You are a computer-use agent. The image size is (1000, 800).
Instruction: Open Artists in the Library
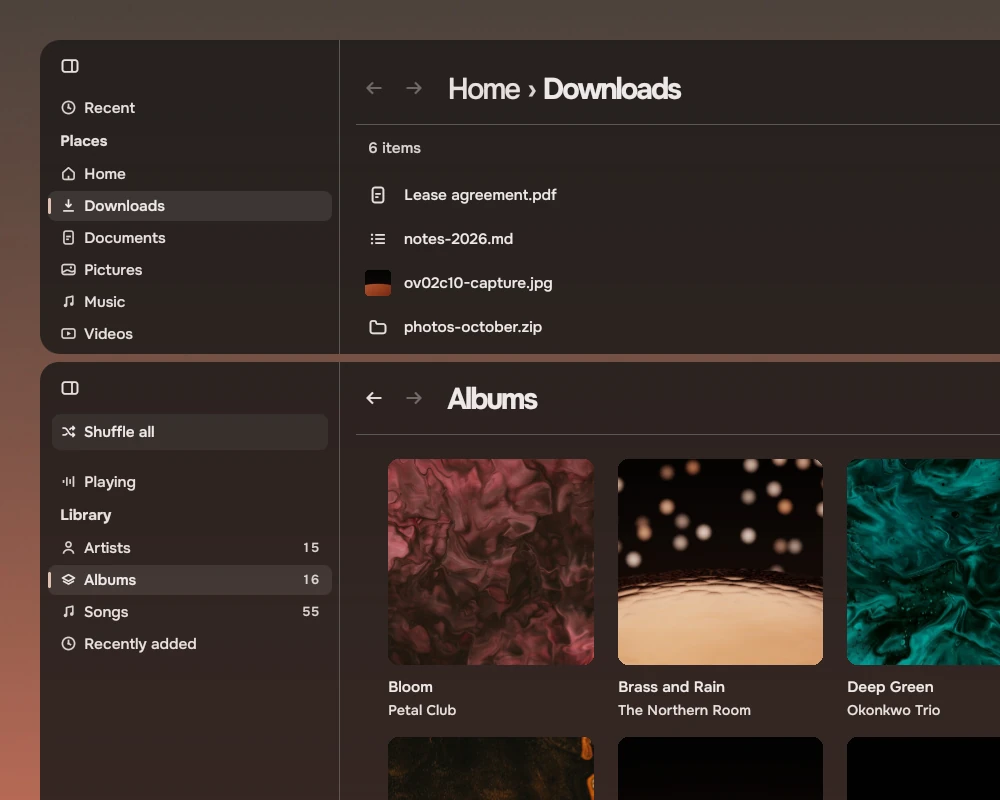pyautogui.click(x=189, y=547)
